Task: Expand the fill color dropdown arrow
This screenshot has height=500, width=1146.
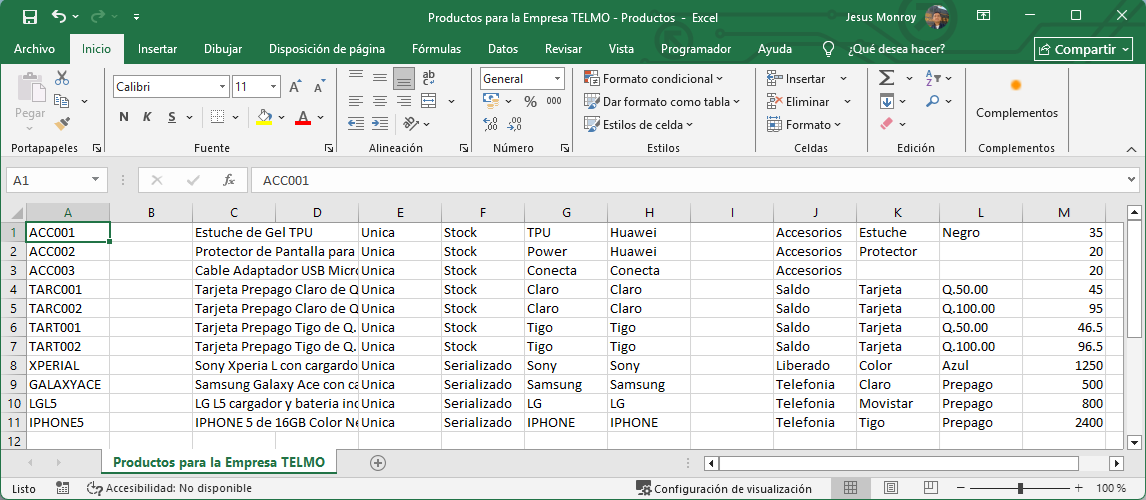Action: pyautogui.click(x=281, y=117)
